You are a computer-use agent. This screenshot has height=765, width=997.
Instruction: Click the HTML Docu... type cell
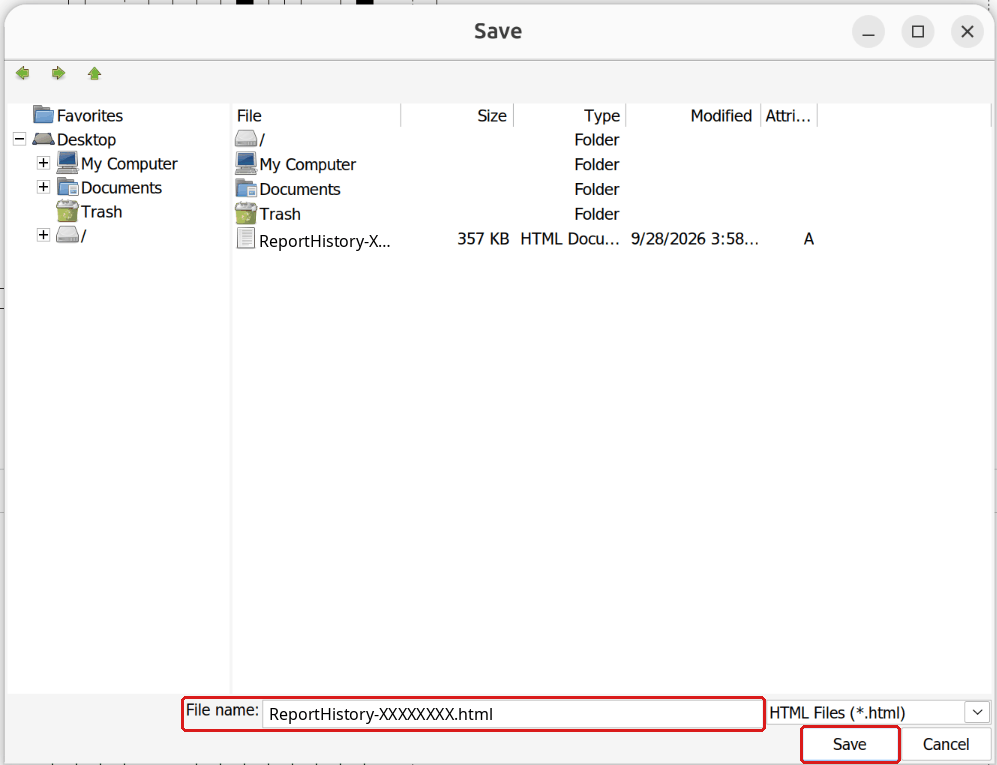pos(570,238)
